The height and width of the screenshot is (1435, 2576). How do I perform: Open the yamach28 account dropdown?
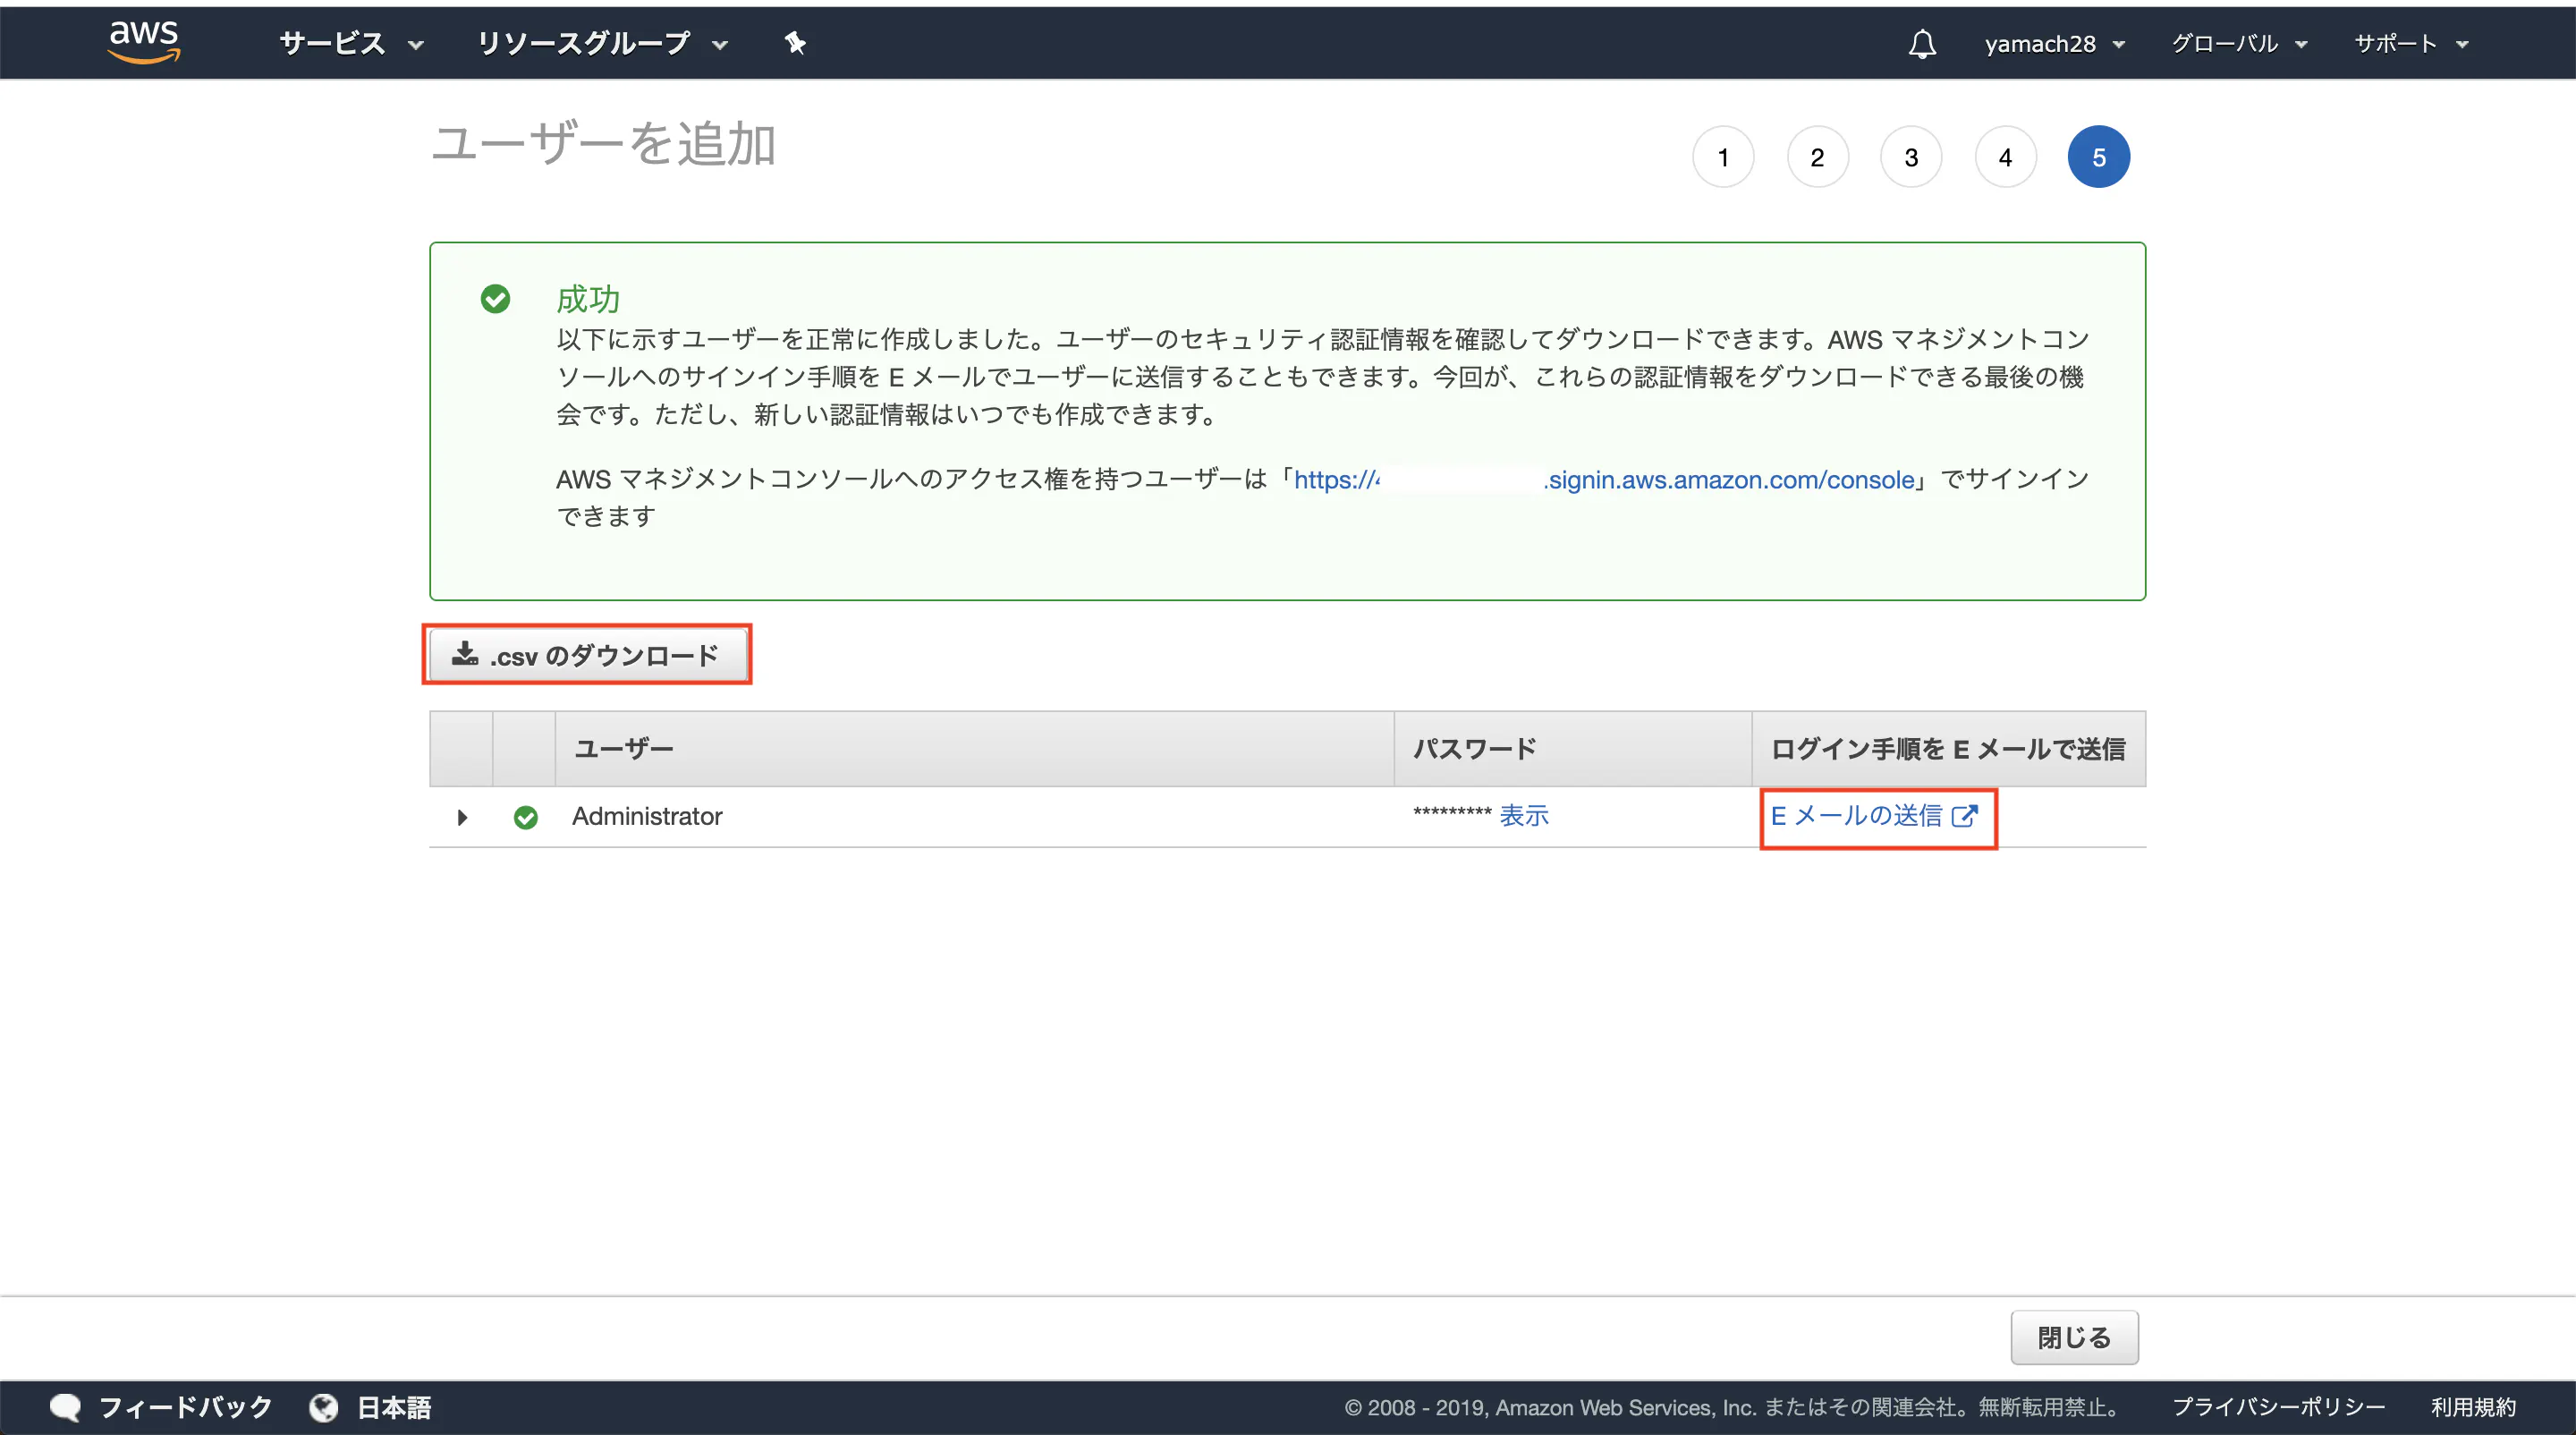[2054, 44]
